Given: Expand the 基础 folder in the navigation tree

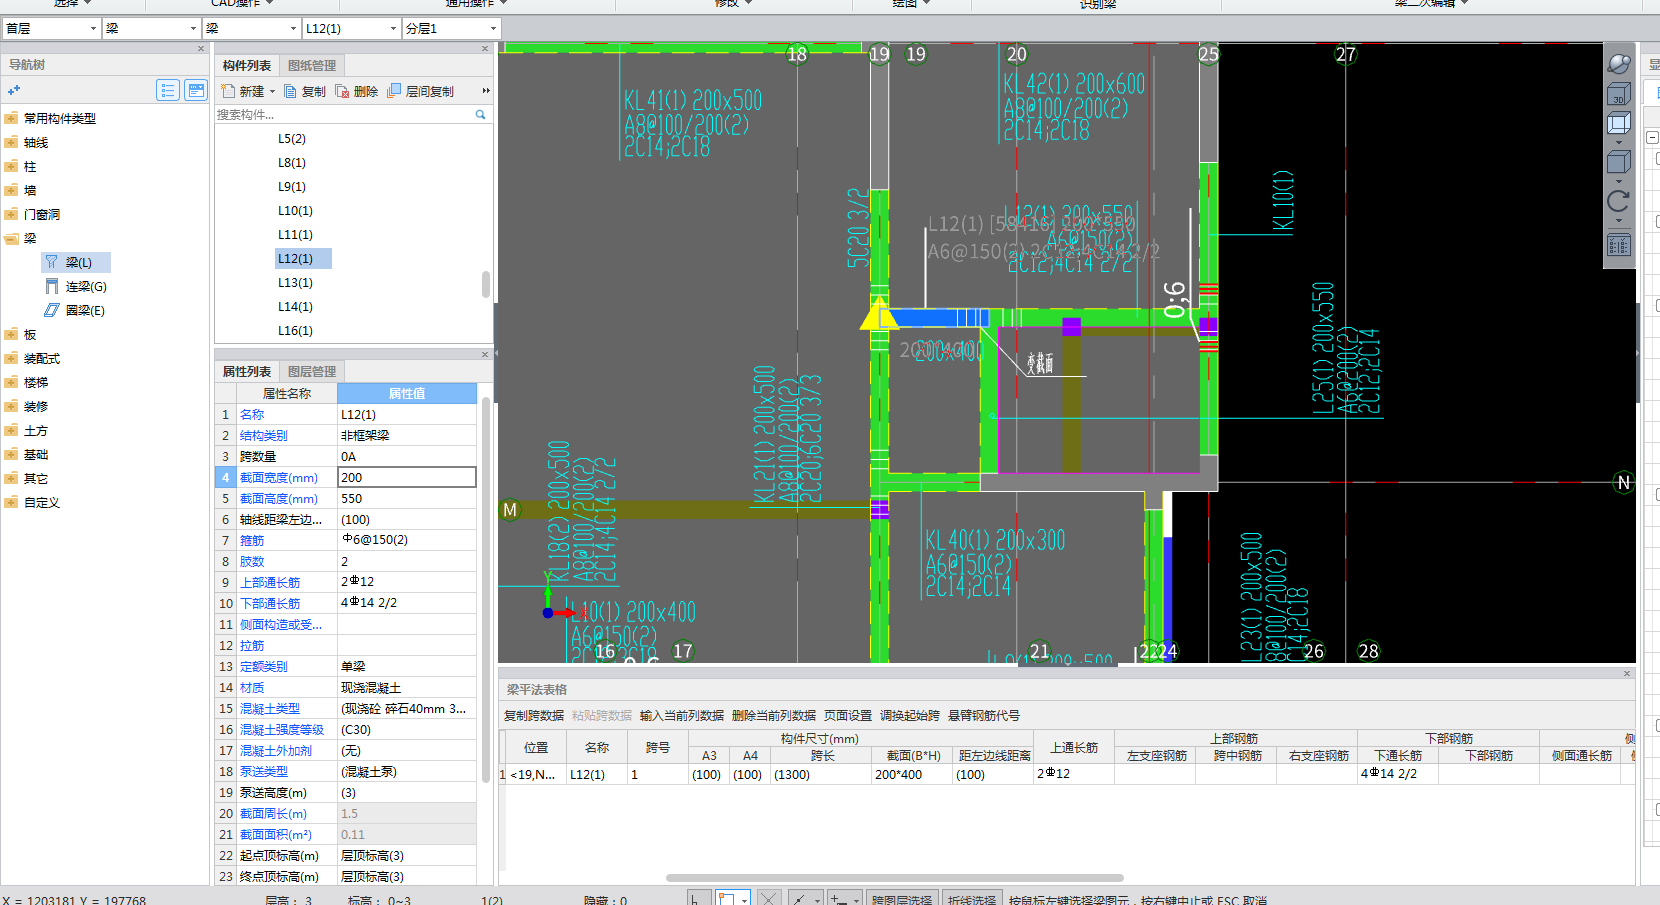Looking at the screenshot, I should click(x=11, y=454).
